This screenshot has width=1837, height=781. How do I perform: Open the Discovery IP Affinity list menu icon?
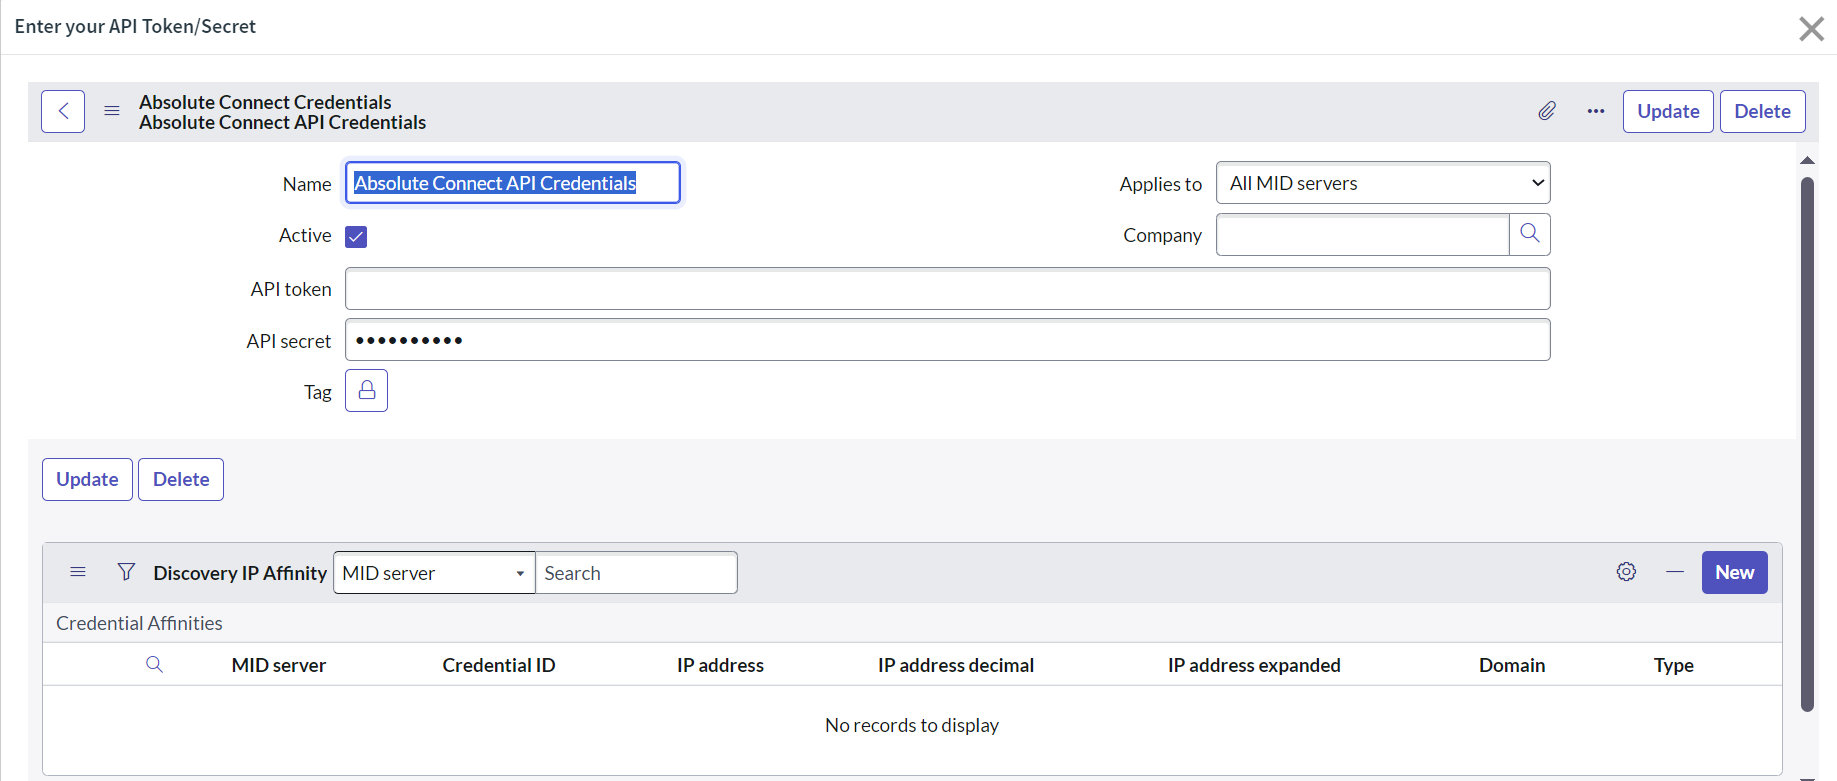[78, 572]
